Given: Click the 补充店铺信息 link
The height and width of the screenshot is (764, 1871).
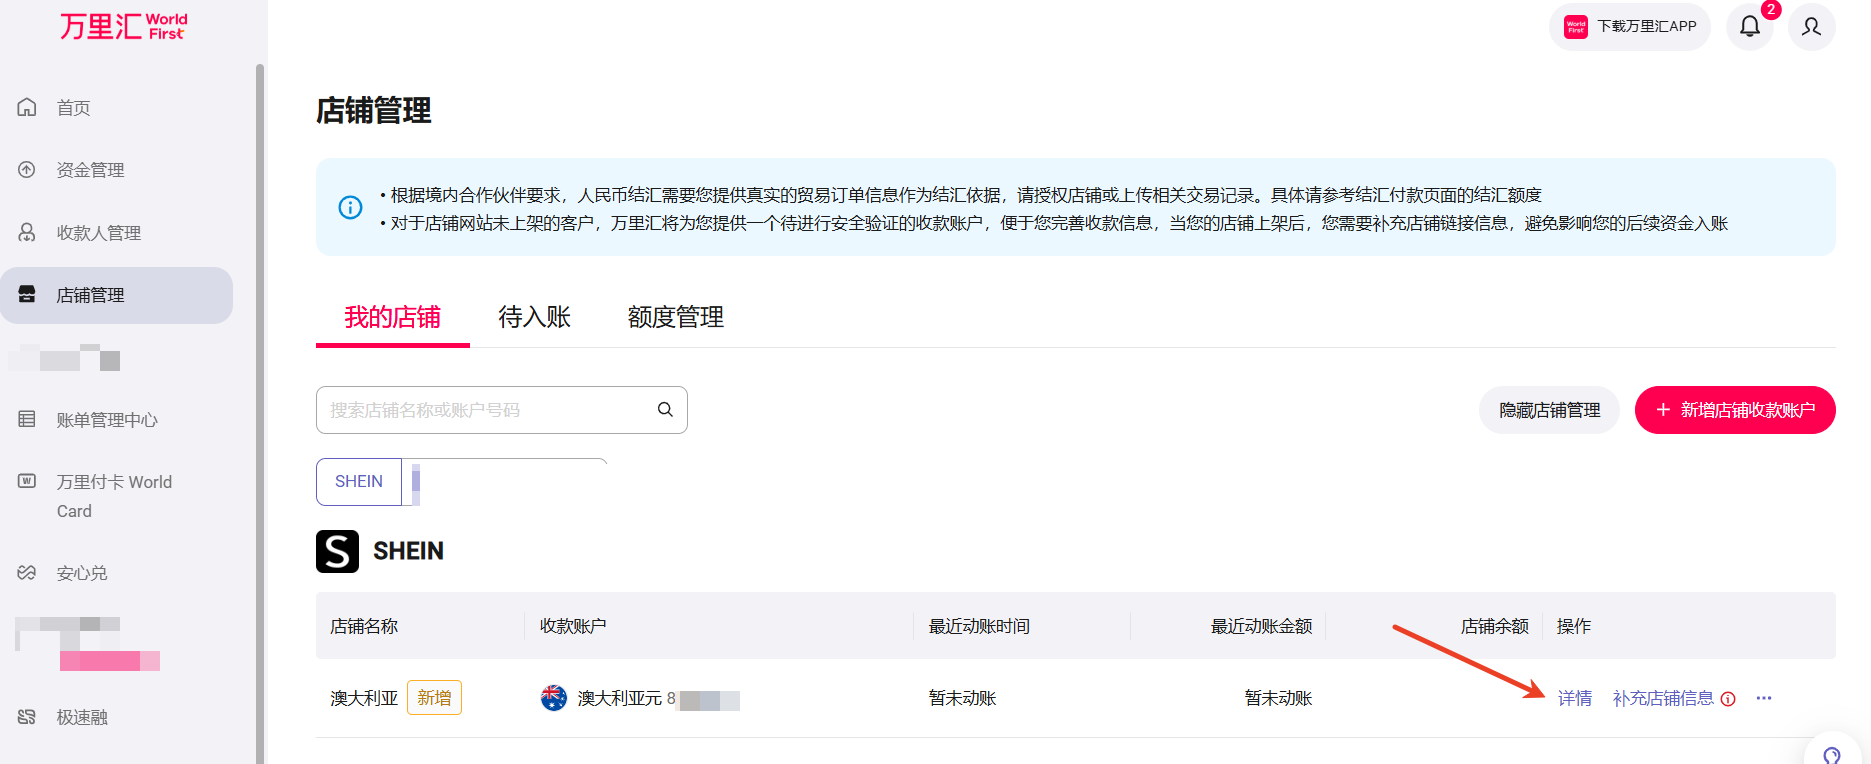Looking at the screenshot, I should [x=1662, y=698].
